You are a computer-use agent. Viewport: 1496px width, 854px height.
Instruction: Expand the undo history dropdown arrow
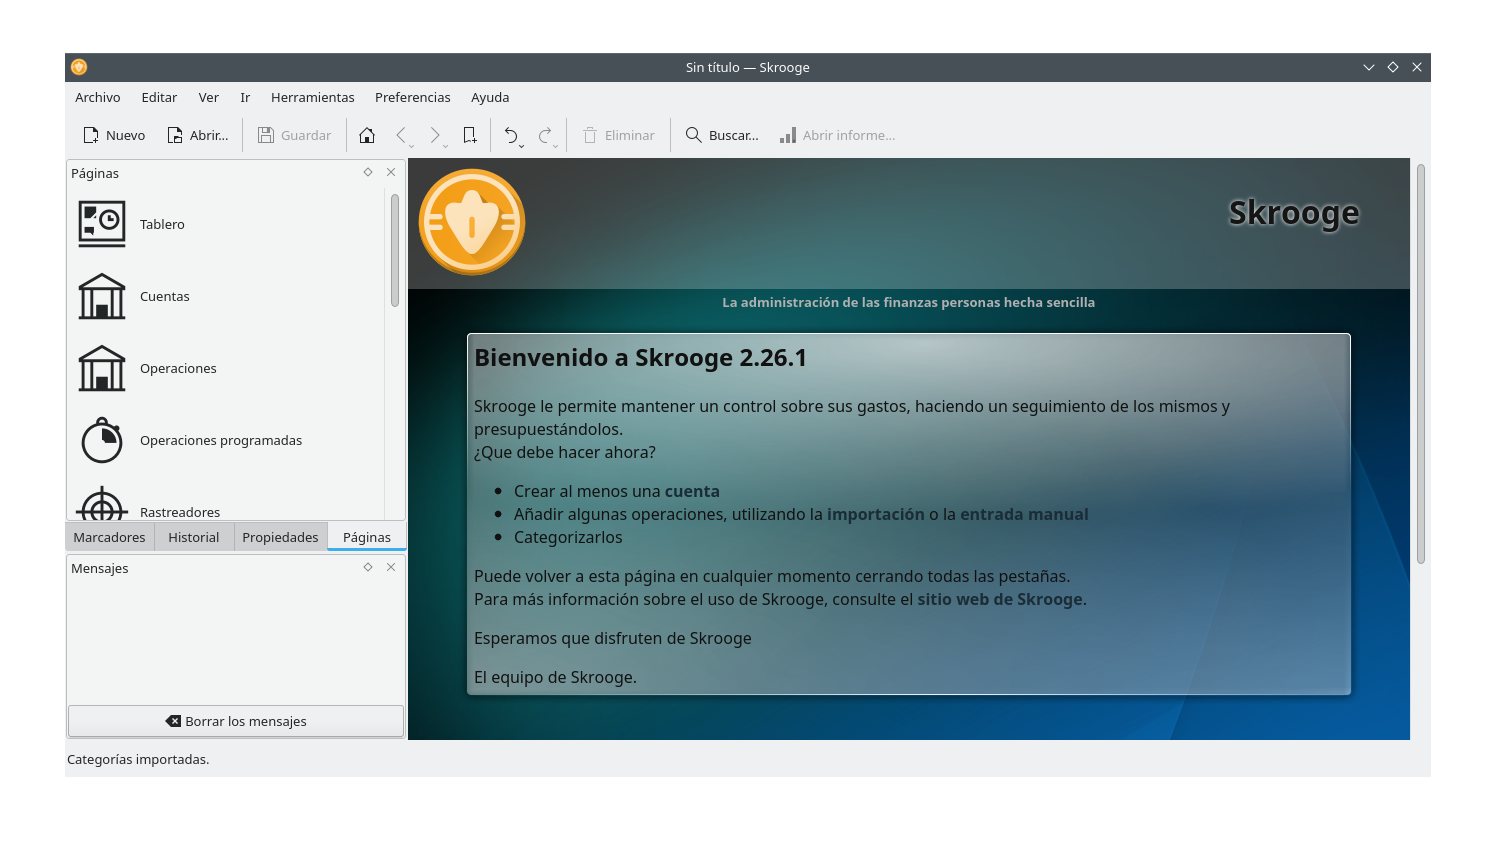click(522, 146)
